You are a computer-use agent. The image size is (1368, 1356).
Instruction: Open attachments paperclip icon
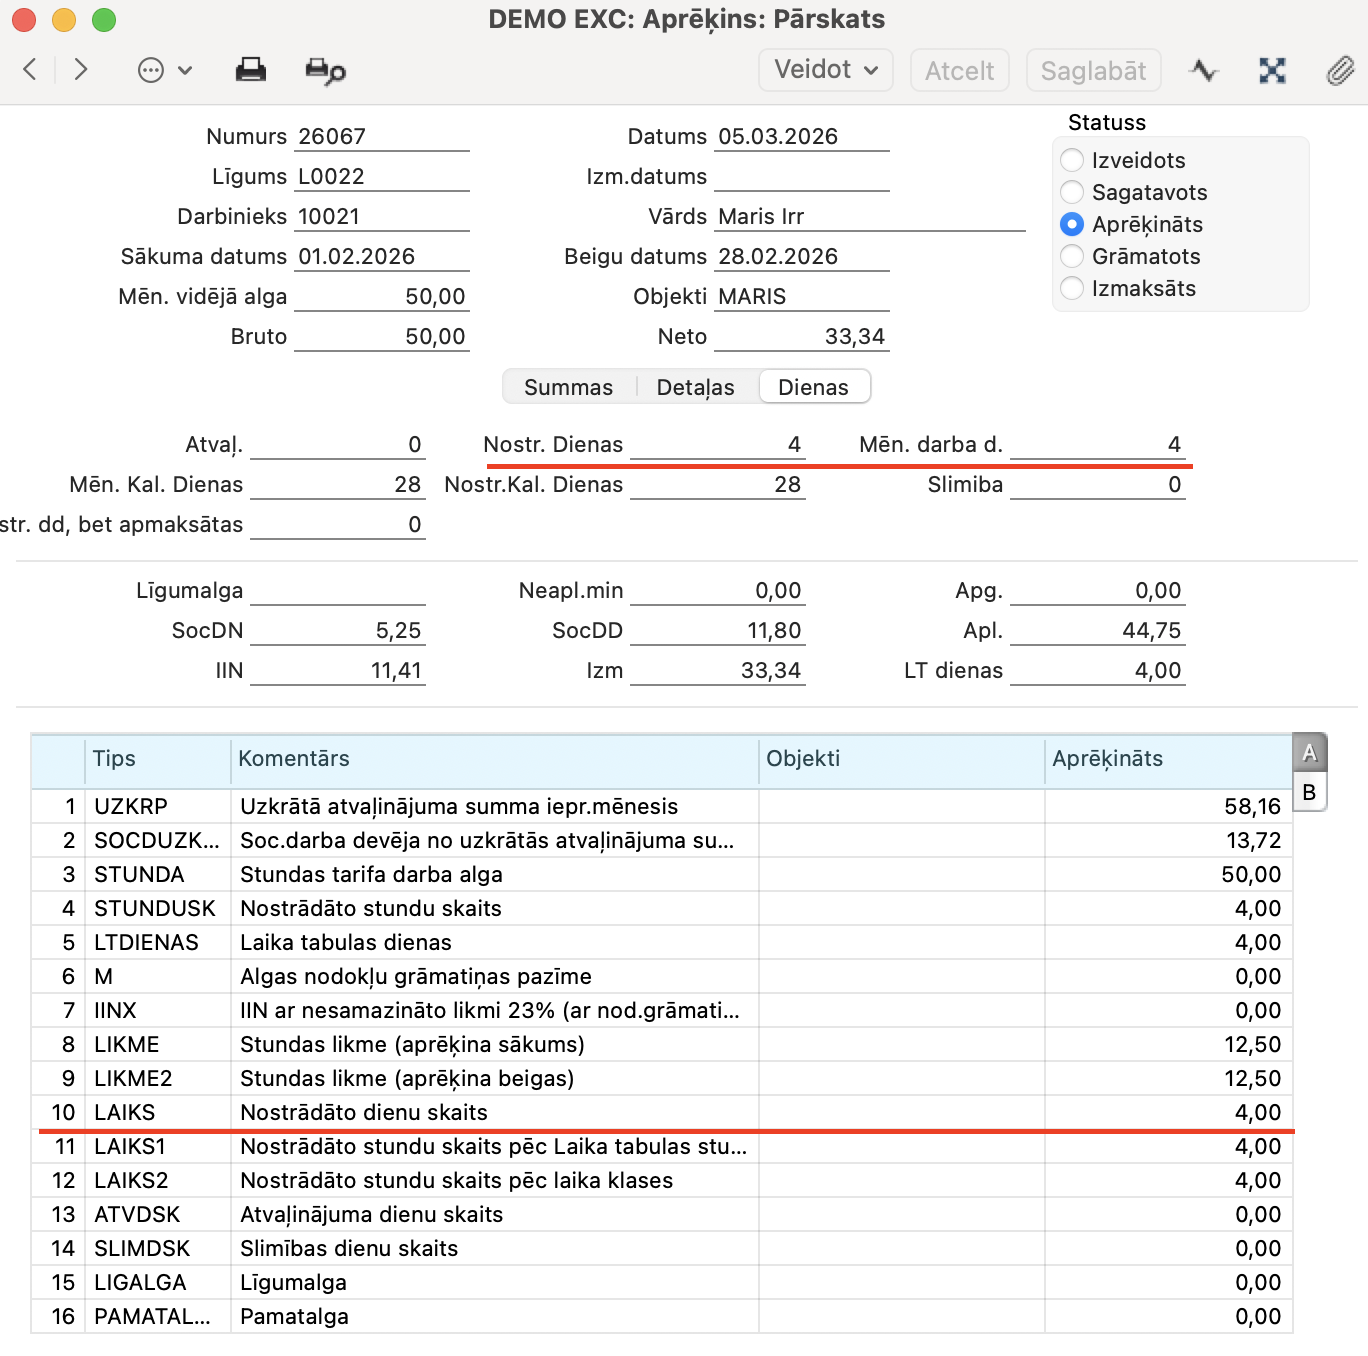click(x=1340, y=70)
